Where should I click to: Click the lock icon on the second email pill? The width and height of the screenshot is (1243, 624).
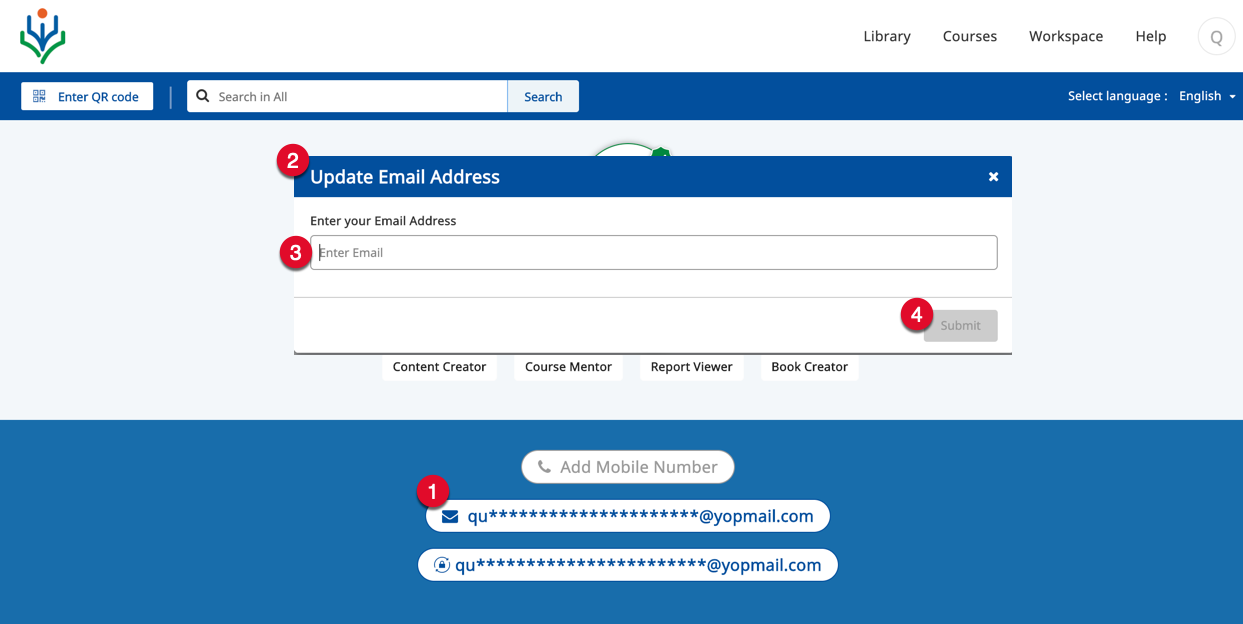tap(441, 566)
